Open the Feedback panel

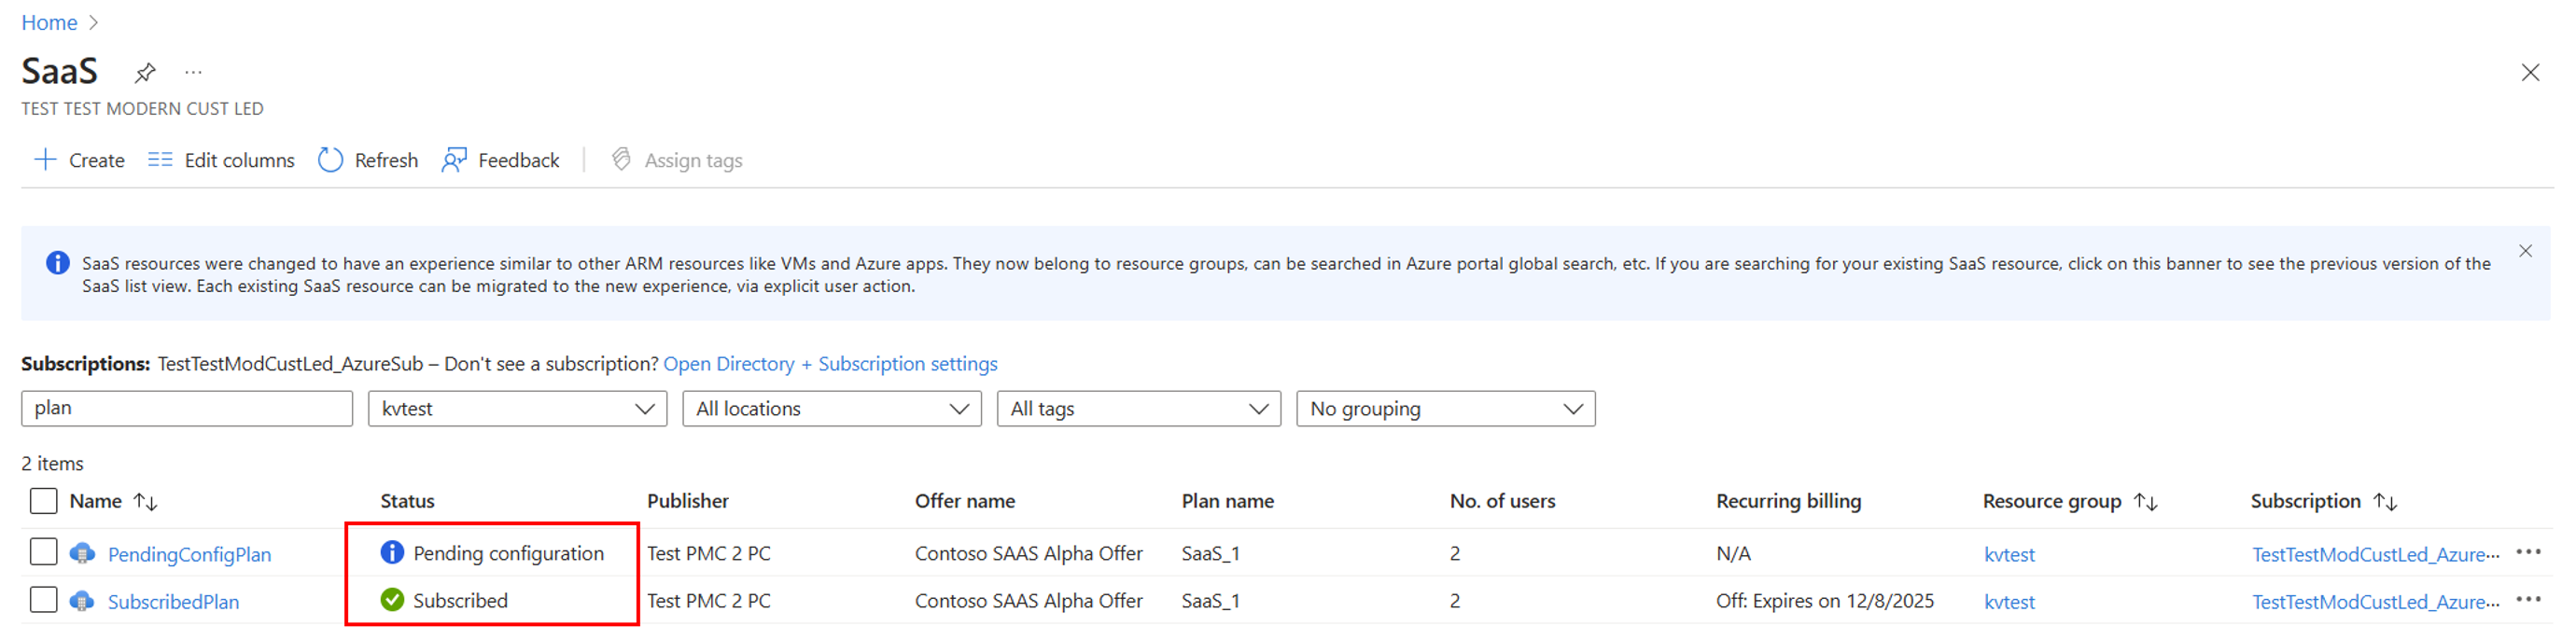(500, 160)
